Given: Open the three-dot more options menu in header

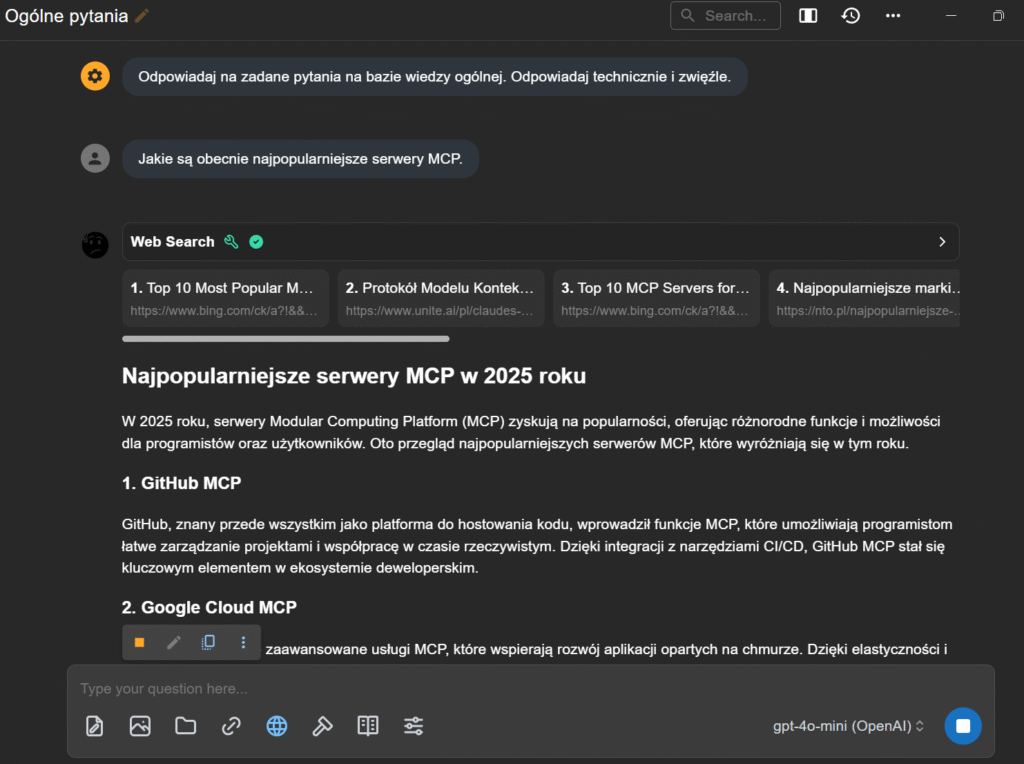Looking at the screenshot, I should click(893, 16).
